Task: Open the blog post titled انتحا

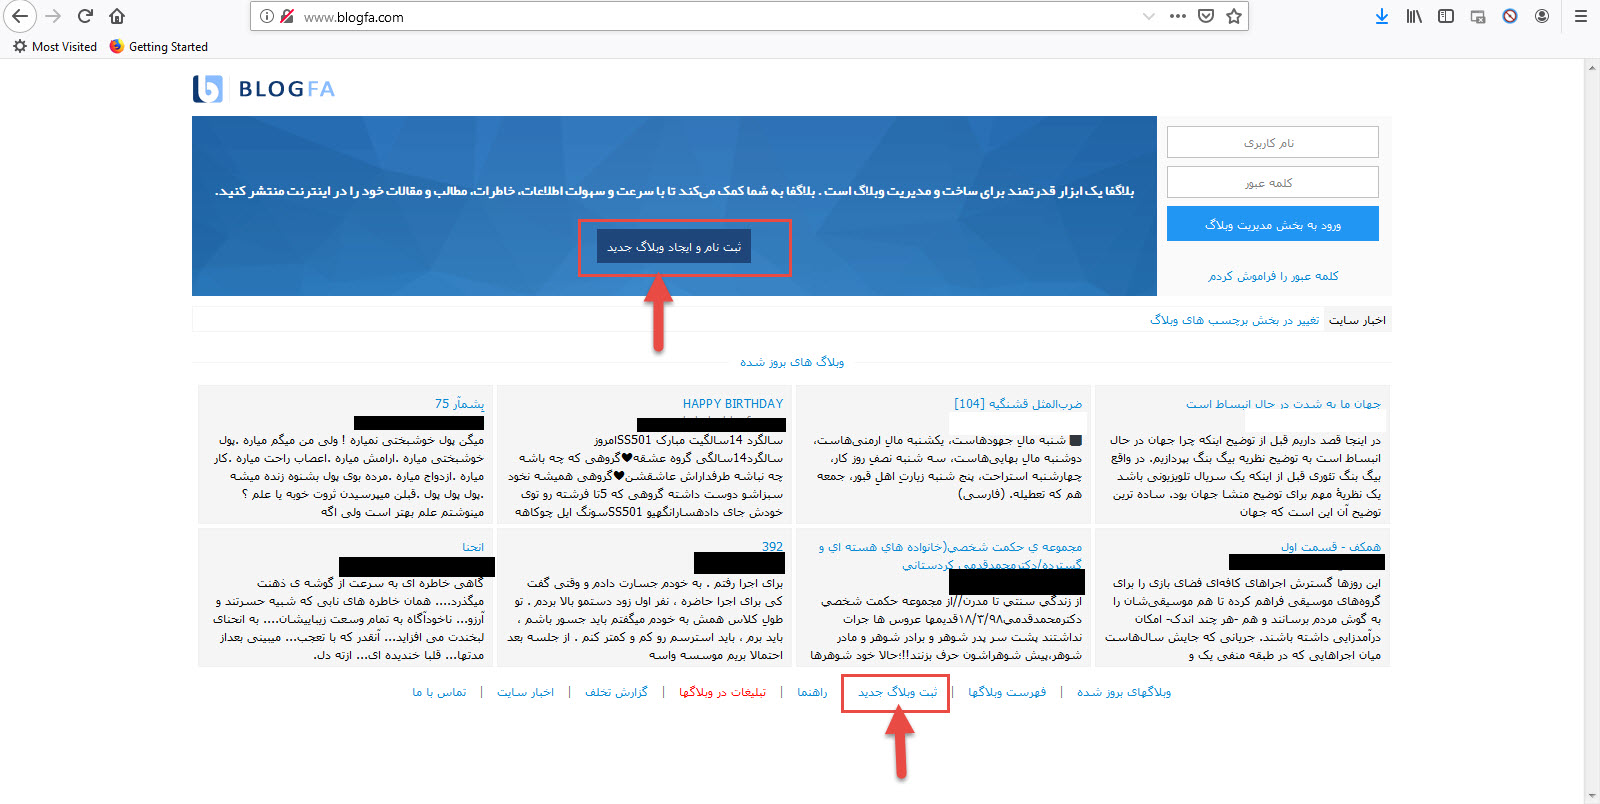Action: (x=473, y=547)
